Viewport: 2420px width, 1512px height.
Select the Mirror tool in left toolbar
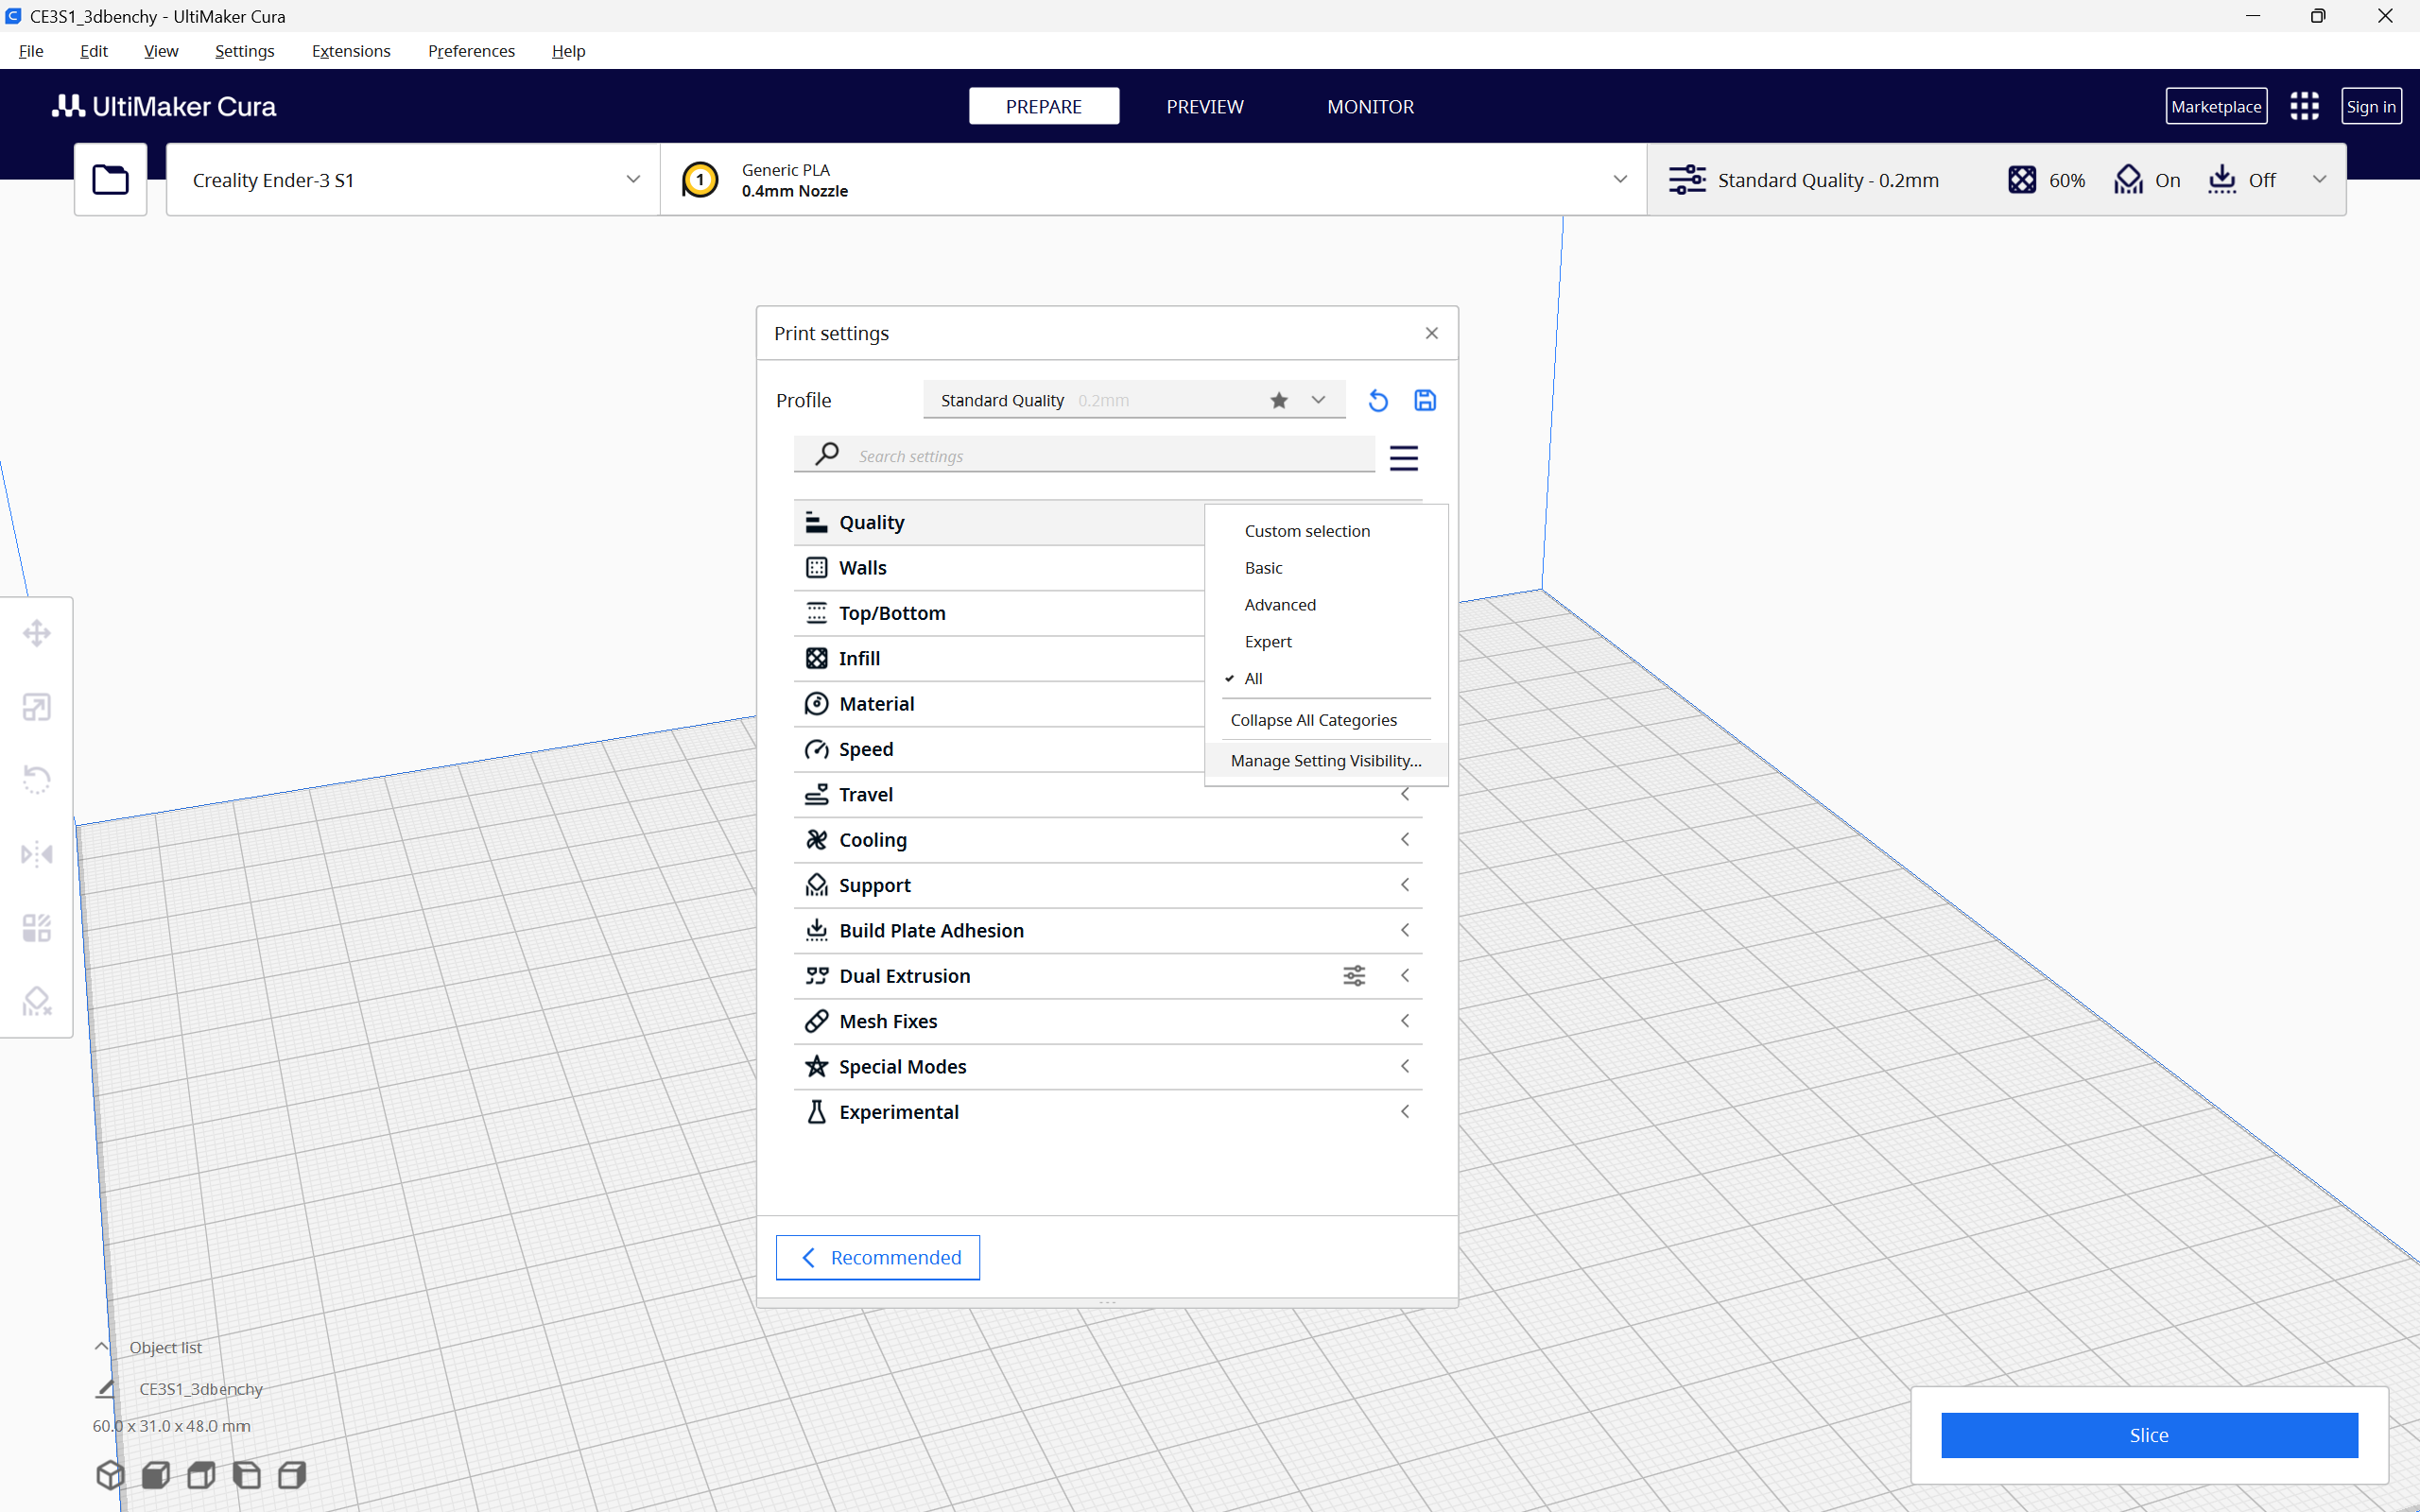37,854
